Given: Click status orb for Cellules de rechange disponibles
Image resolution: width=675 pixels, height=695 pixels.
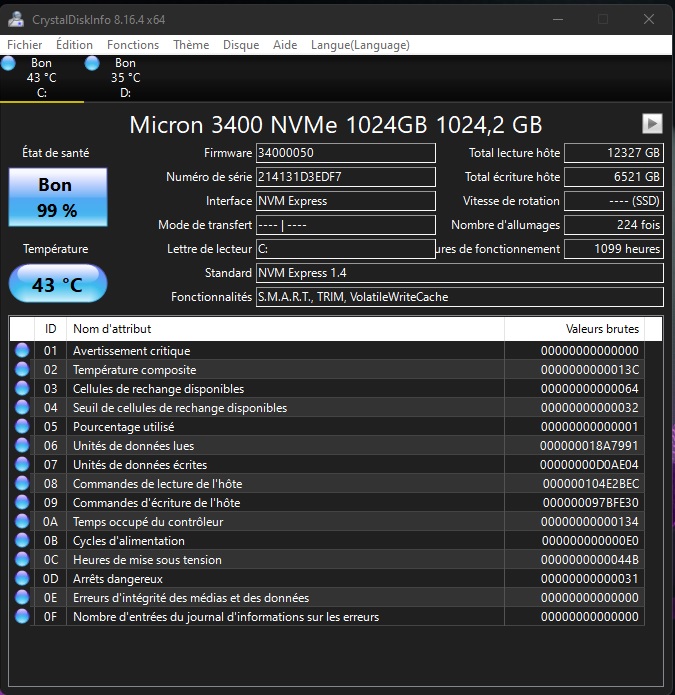Looking at the screenshot, I should click(x=22, y=388).
